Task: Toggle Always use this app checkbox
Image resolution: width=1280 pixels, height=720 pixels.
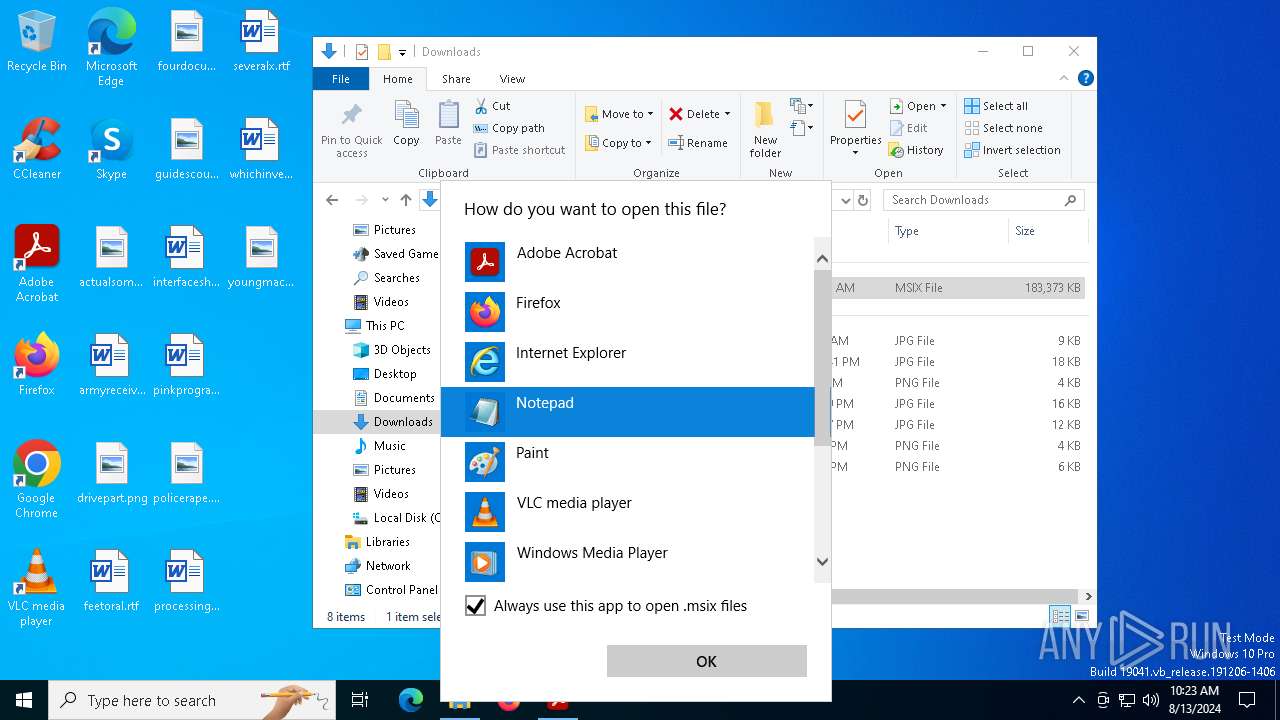Action: pyautogui.click(x=476, y=606)
